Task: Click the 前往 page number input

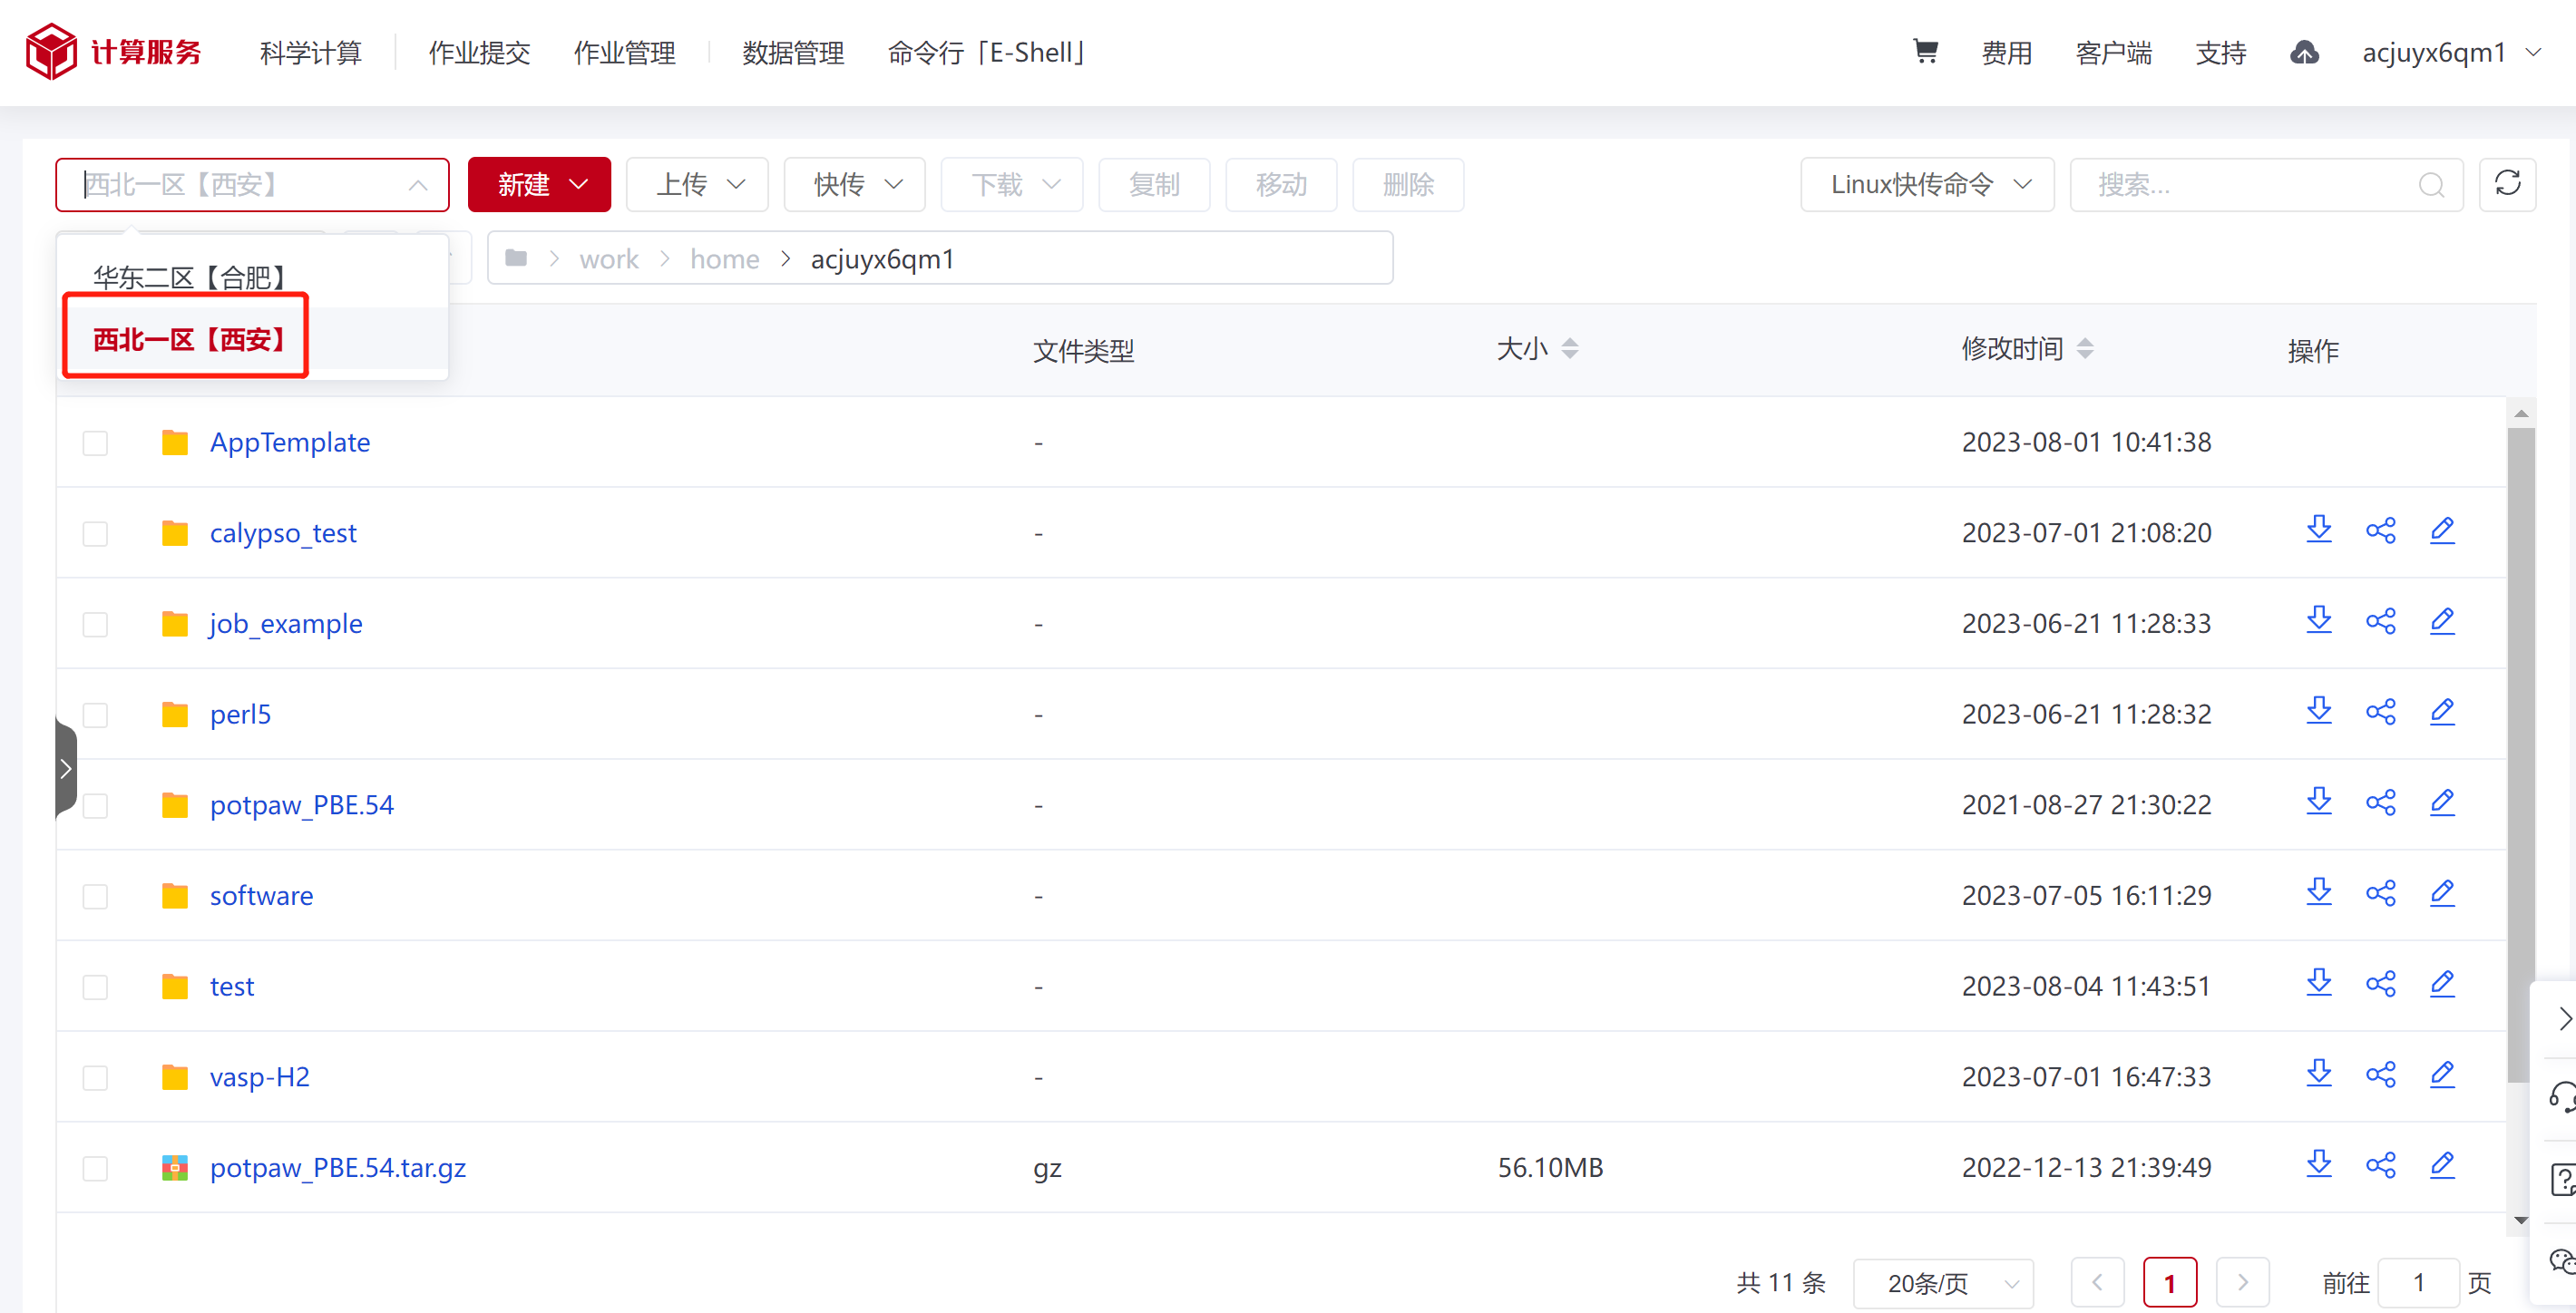Action: tap(2418, 1283)
